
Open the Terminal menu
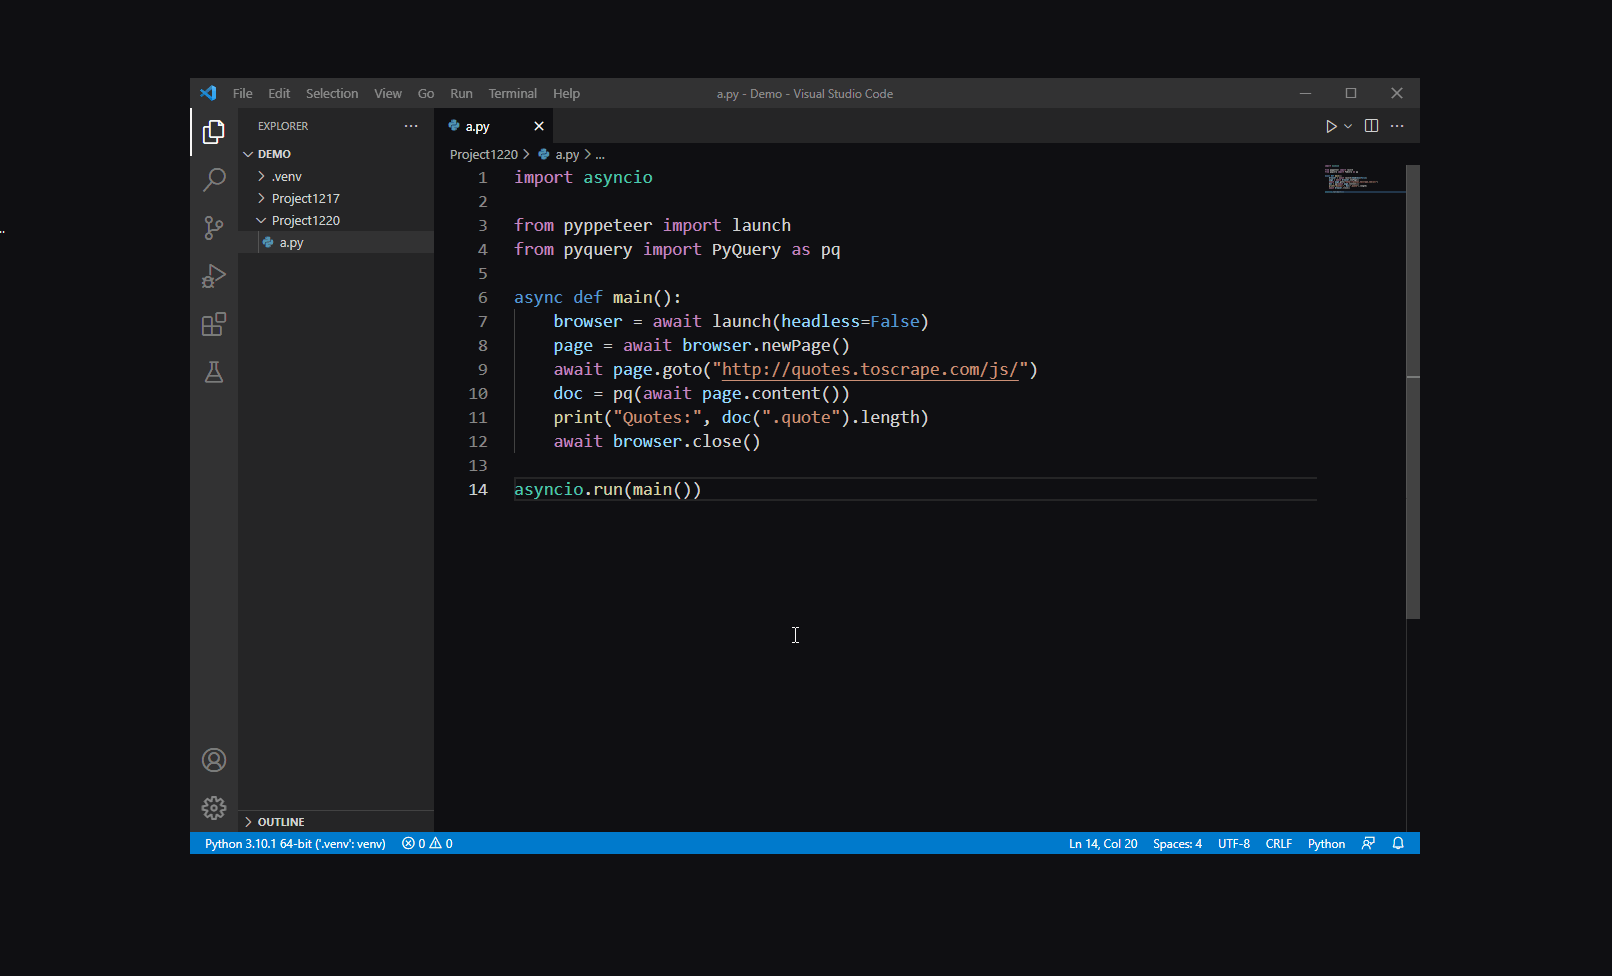pos(512,93)
